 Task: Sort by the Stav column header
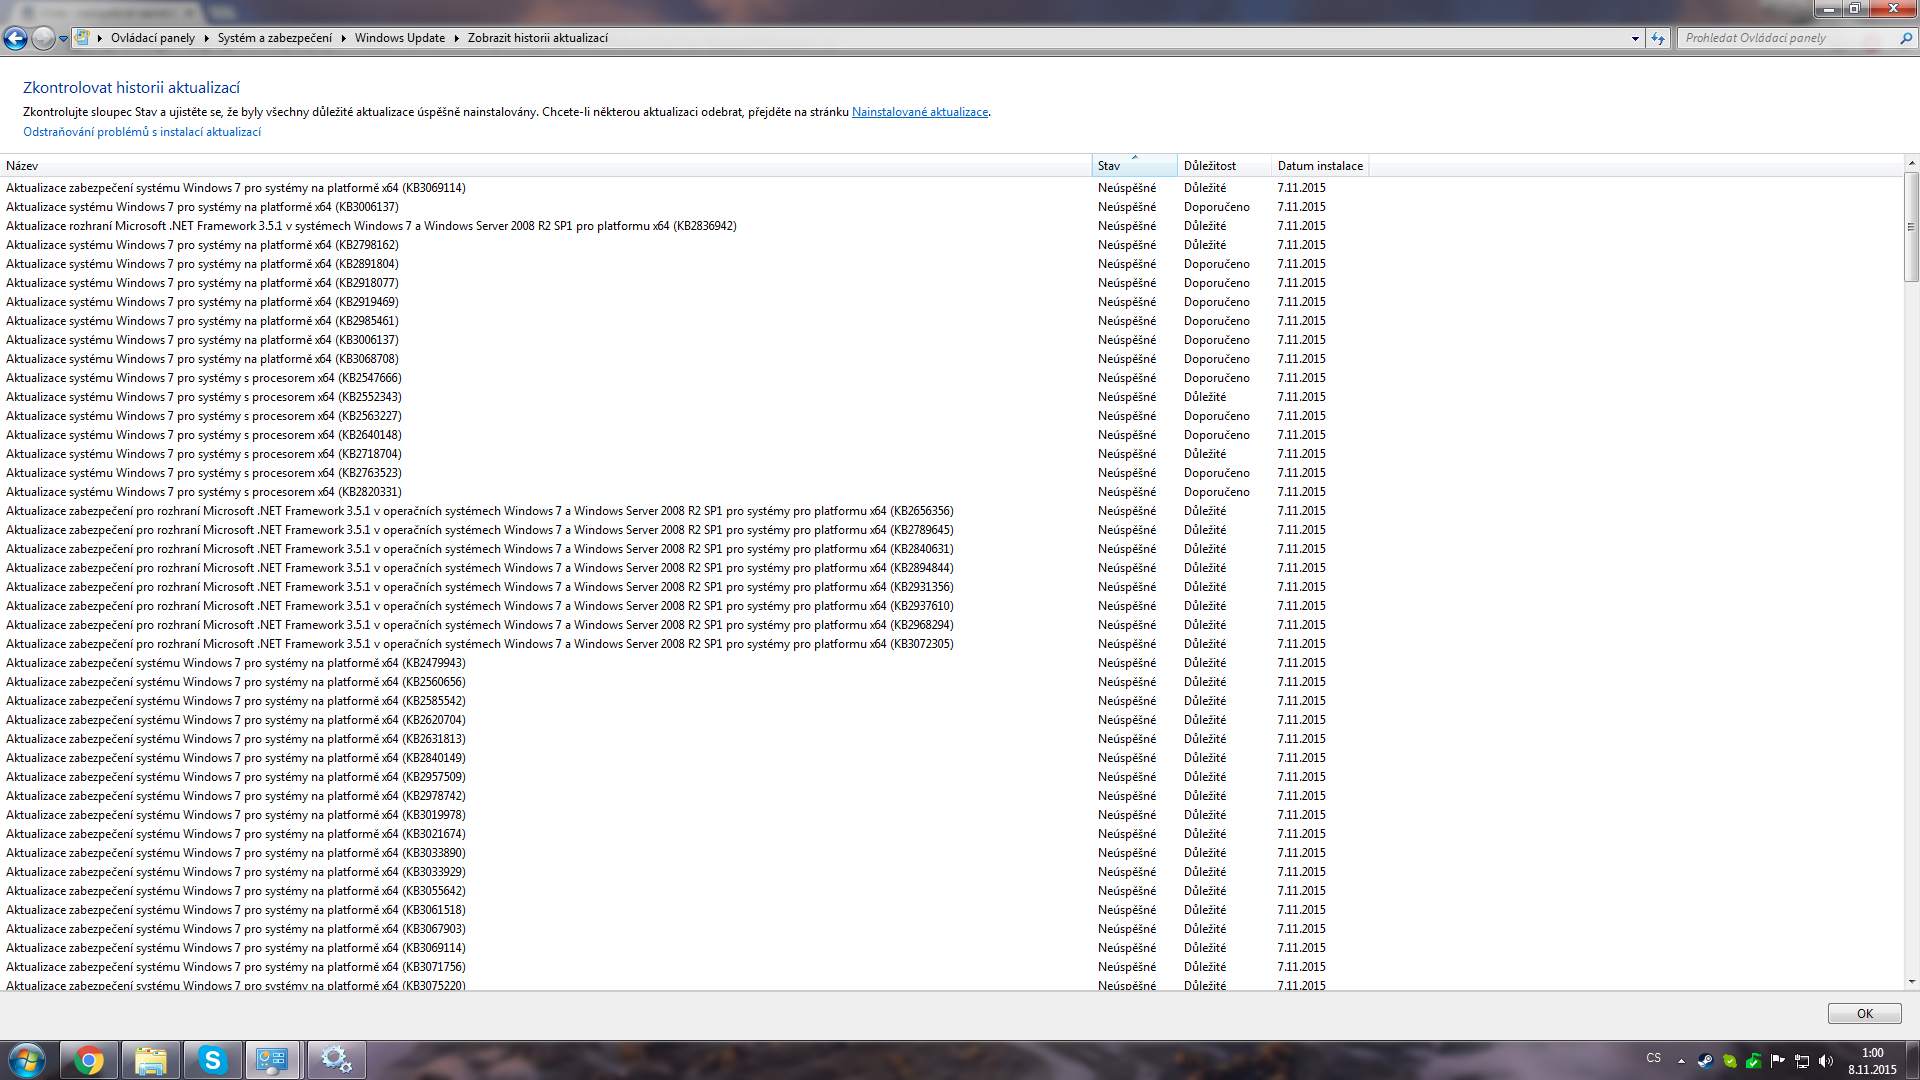tap(1133, 166)
